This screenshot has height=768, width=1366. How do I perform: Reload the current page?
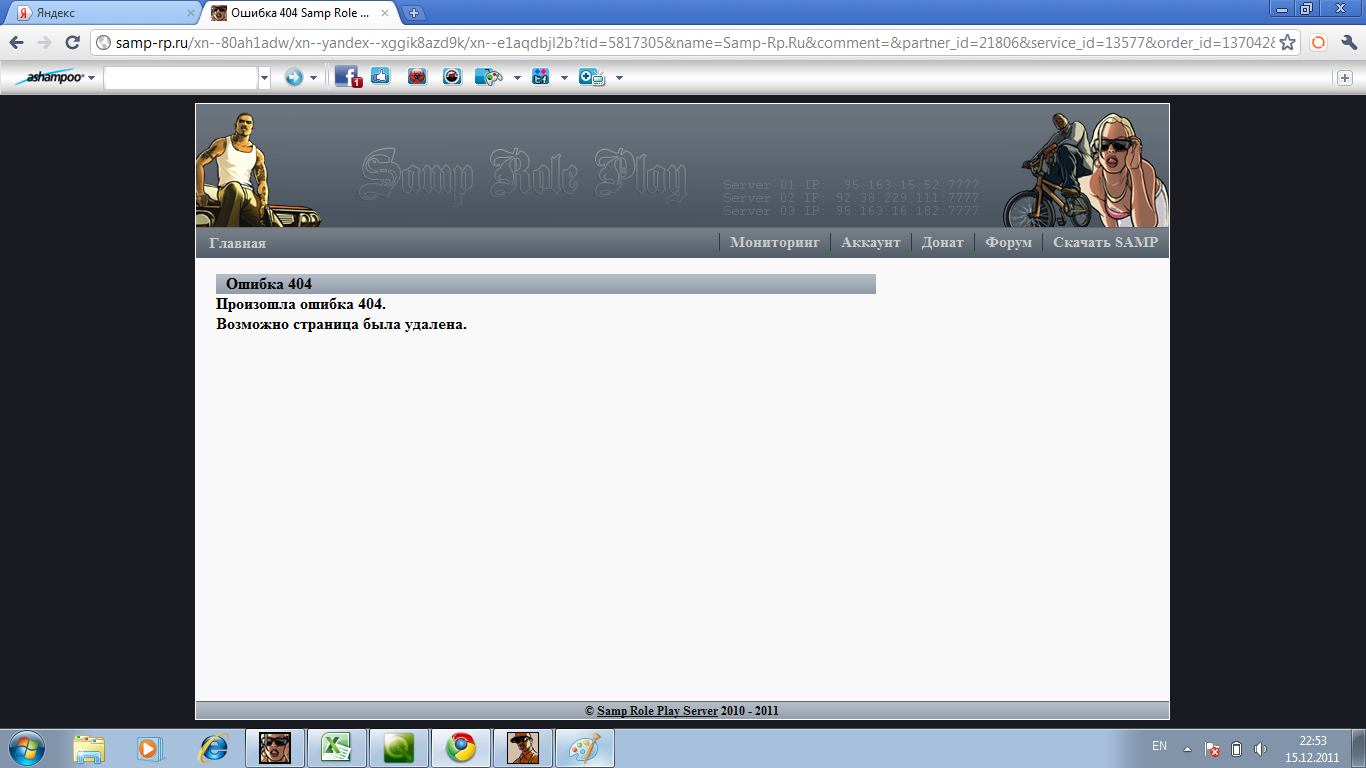click(72, 43)
